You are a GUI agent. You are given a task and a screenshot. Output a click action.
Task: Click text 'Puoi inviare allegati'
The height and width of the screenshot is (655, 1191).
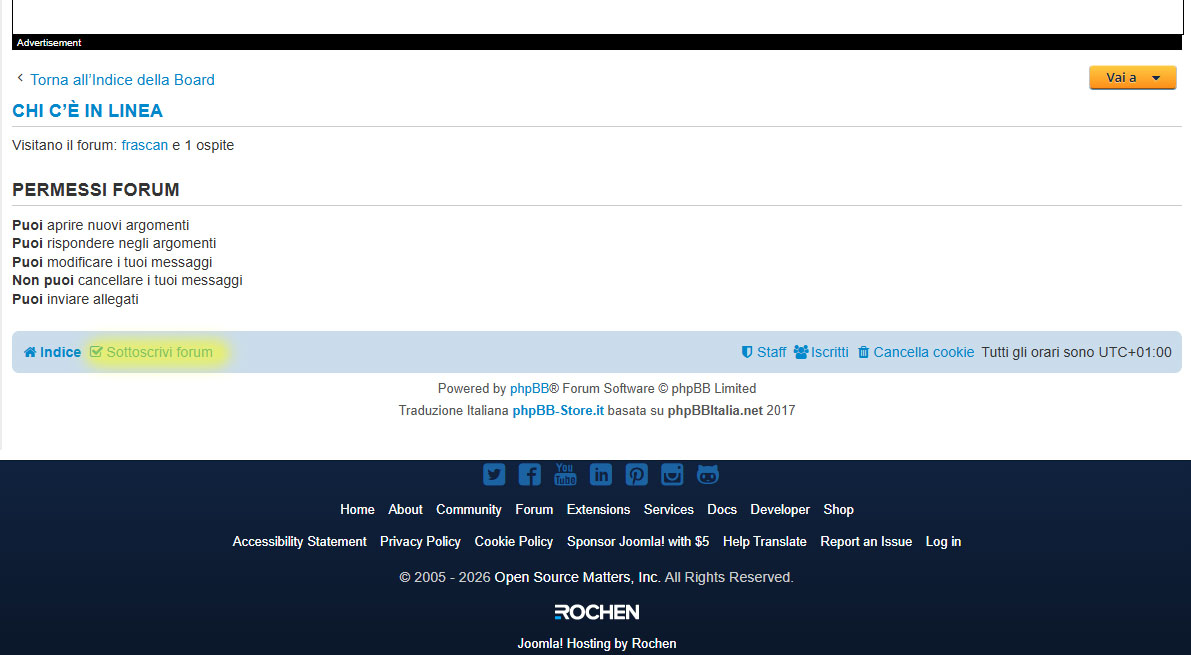point(75,299)
